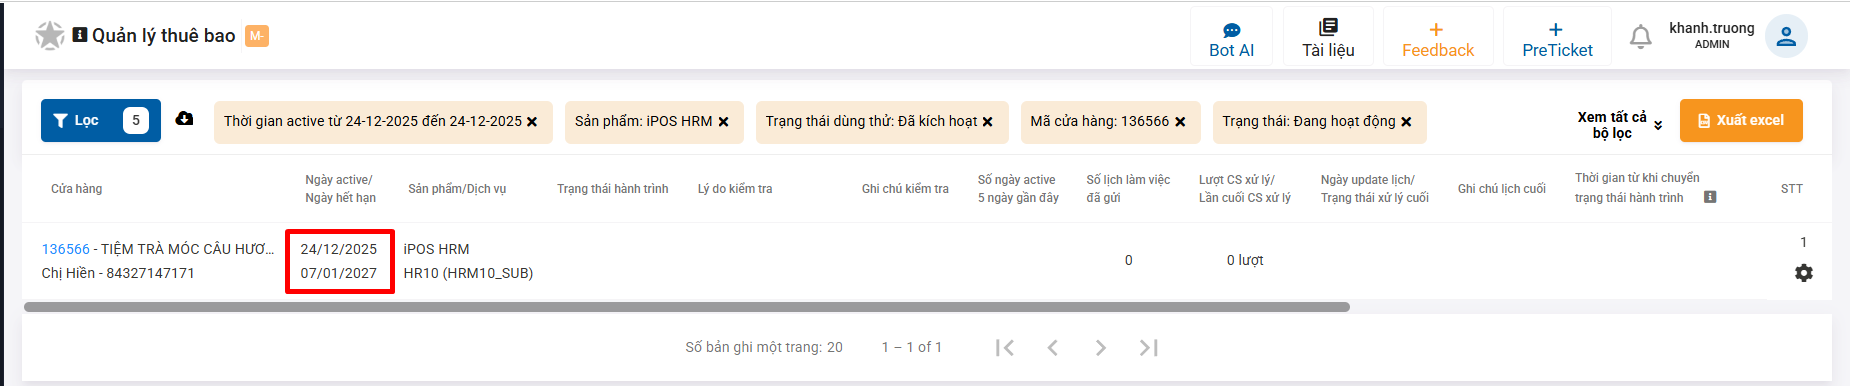Click the Ngày update lịch header
1850x386 pixels.
[x=1374, y=189]
